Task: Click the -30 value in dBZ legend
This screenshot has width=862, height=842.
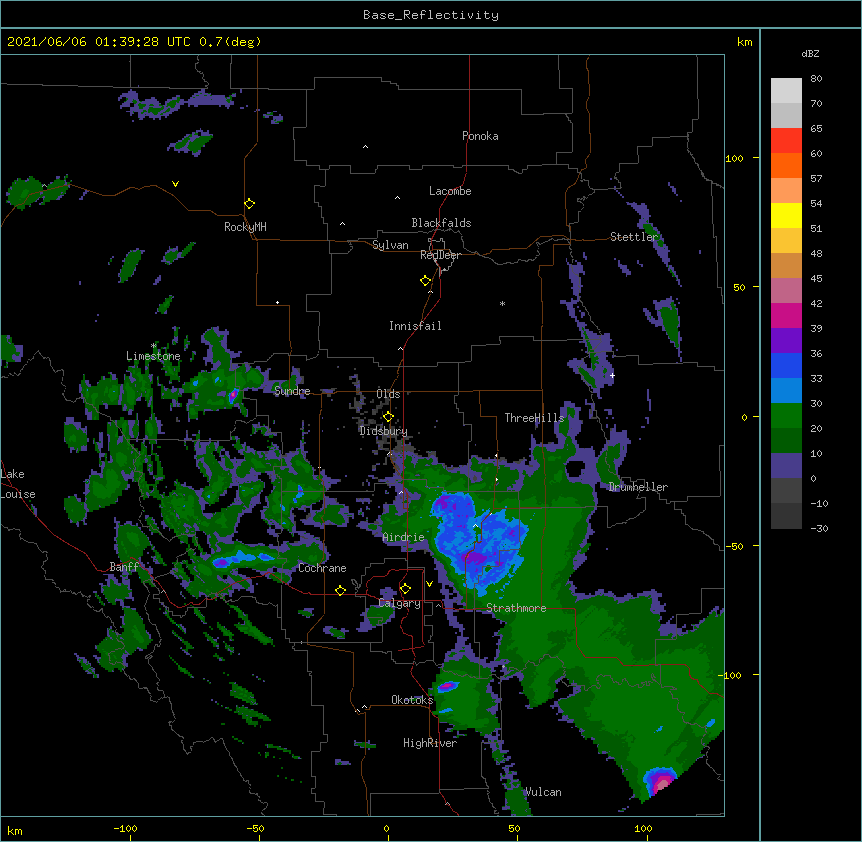Action: (x=819, y=529)
